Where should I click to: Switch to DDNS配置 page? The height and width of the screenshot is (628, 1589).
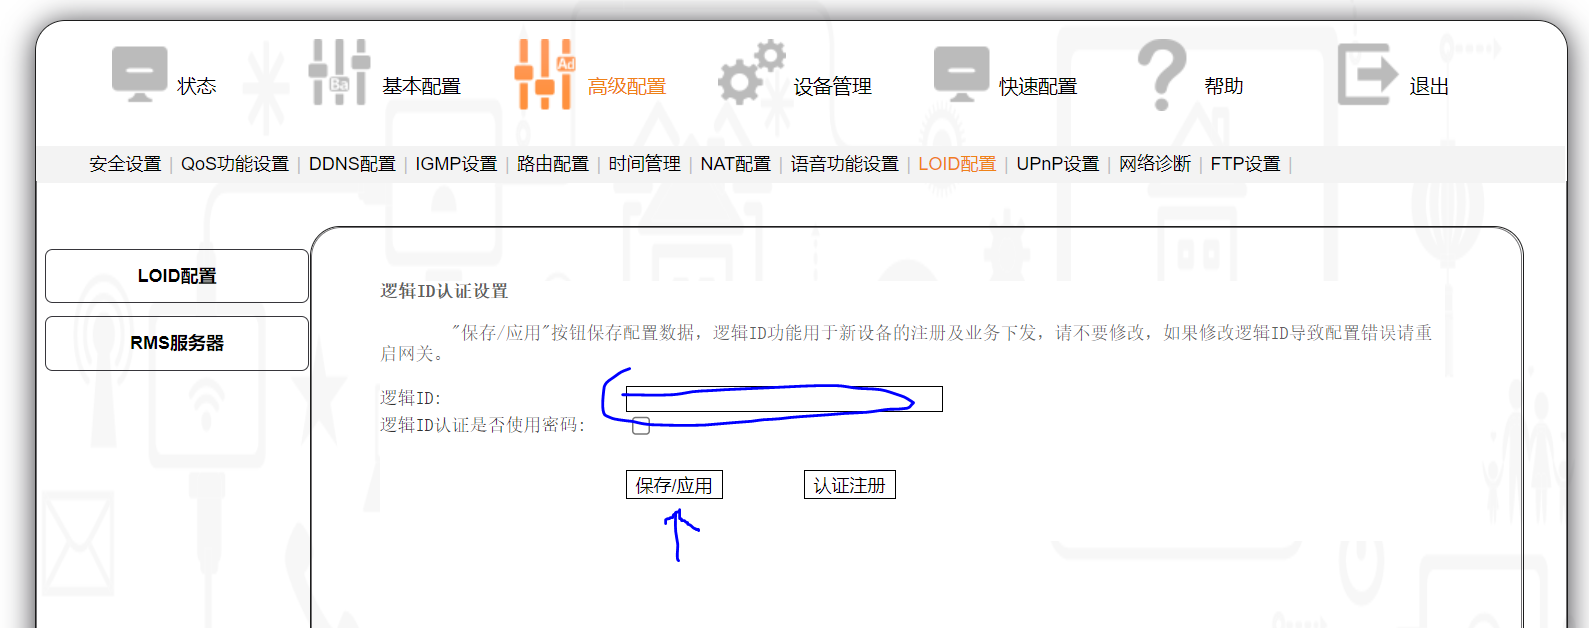(x=352, y=164)
